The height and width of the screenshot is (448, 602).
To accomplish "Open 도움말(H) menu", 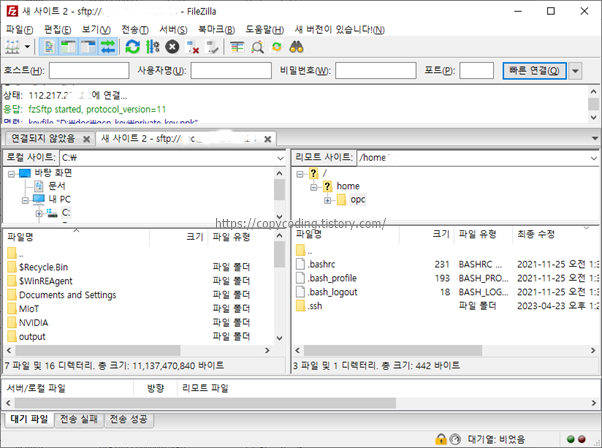I will [x=265, y=30].
